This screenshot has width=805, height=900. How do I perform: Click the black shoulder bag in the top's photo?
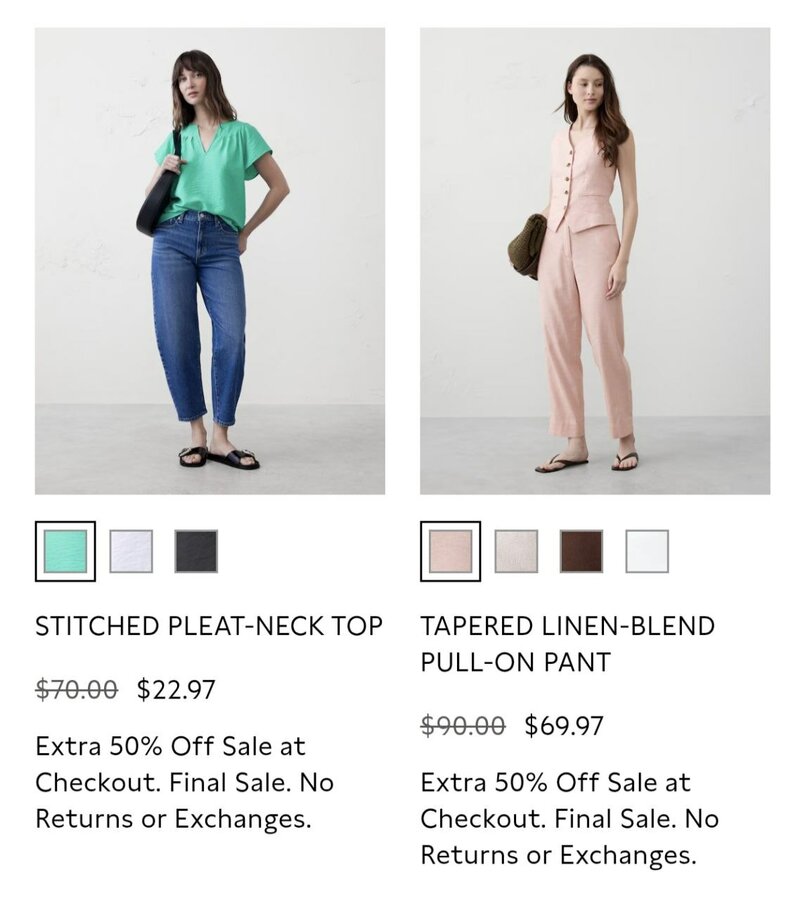pyautogui.click(x=158, y=195)
